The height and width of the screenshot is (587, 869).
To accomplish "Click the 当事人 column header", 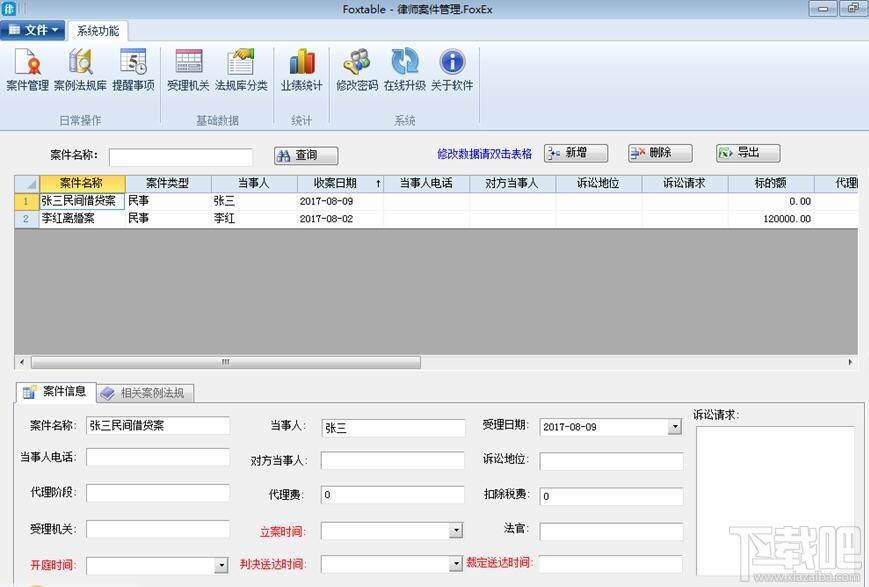I will point(254,183).
